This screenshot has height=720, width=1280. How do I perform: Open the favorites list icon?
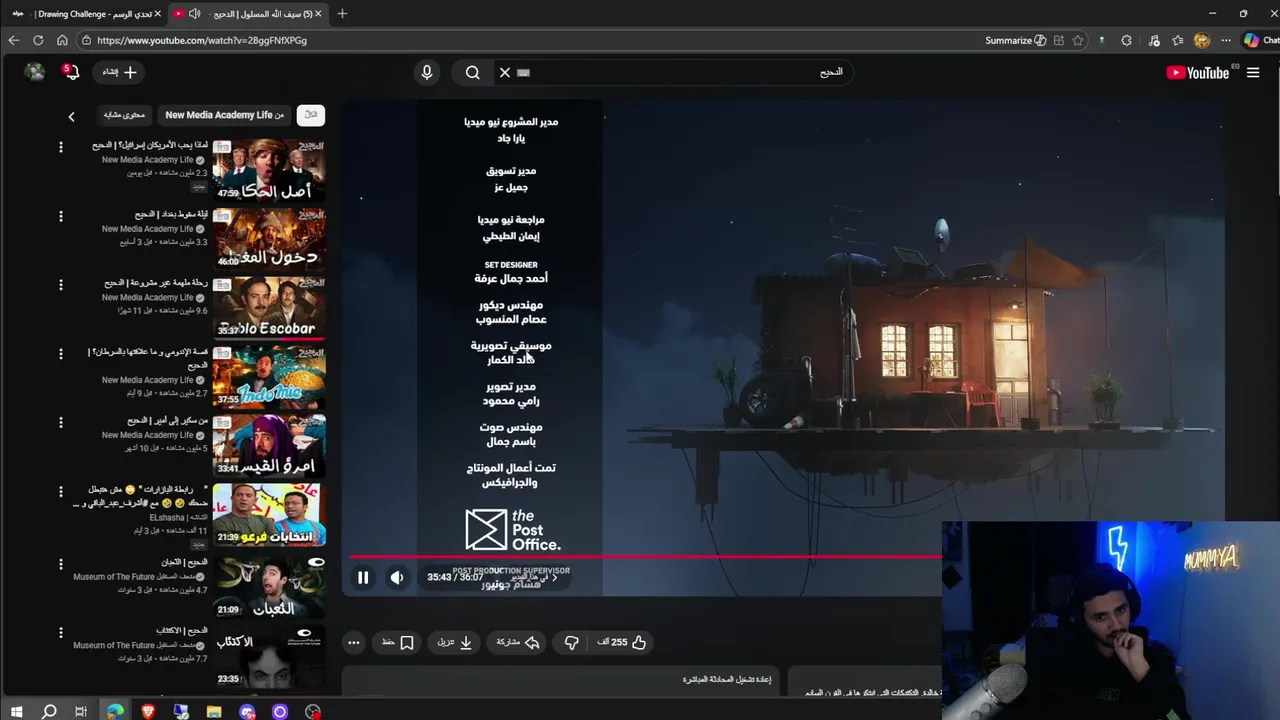click(1178, 40)
